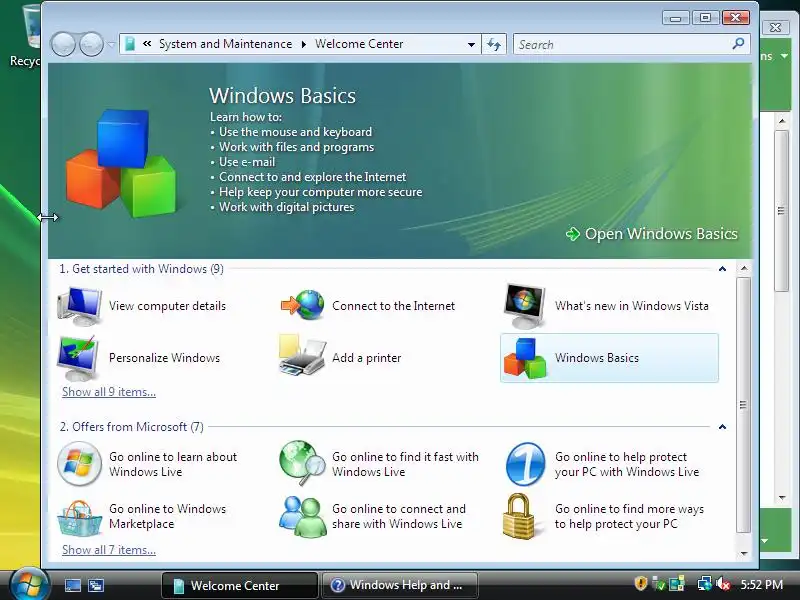
Task: Click Show all 7 items link
Action: 109,550
